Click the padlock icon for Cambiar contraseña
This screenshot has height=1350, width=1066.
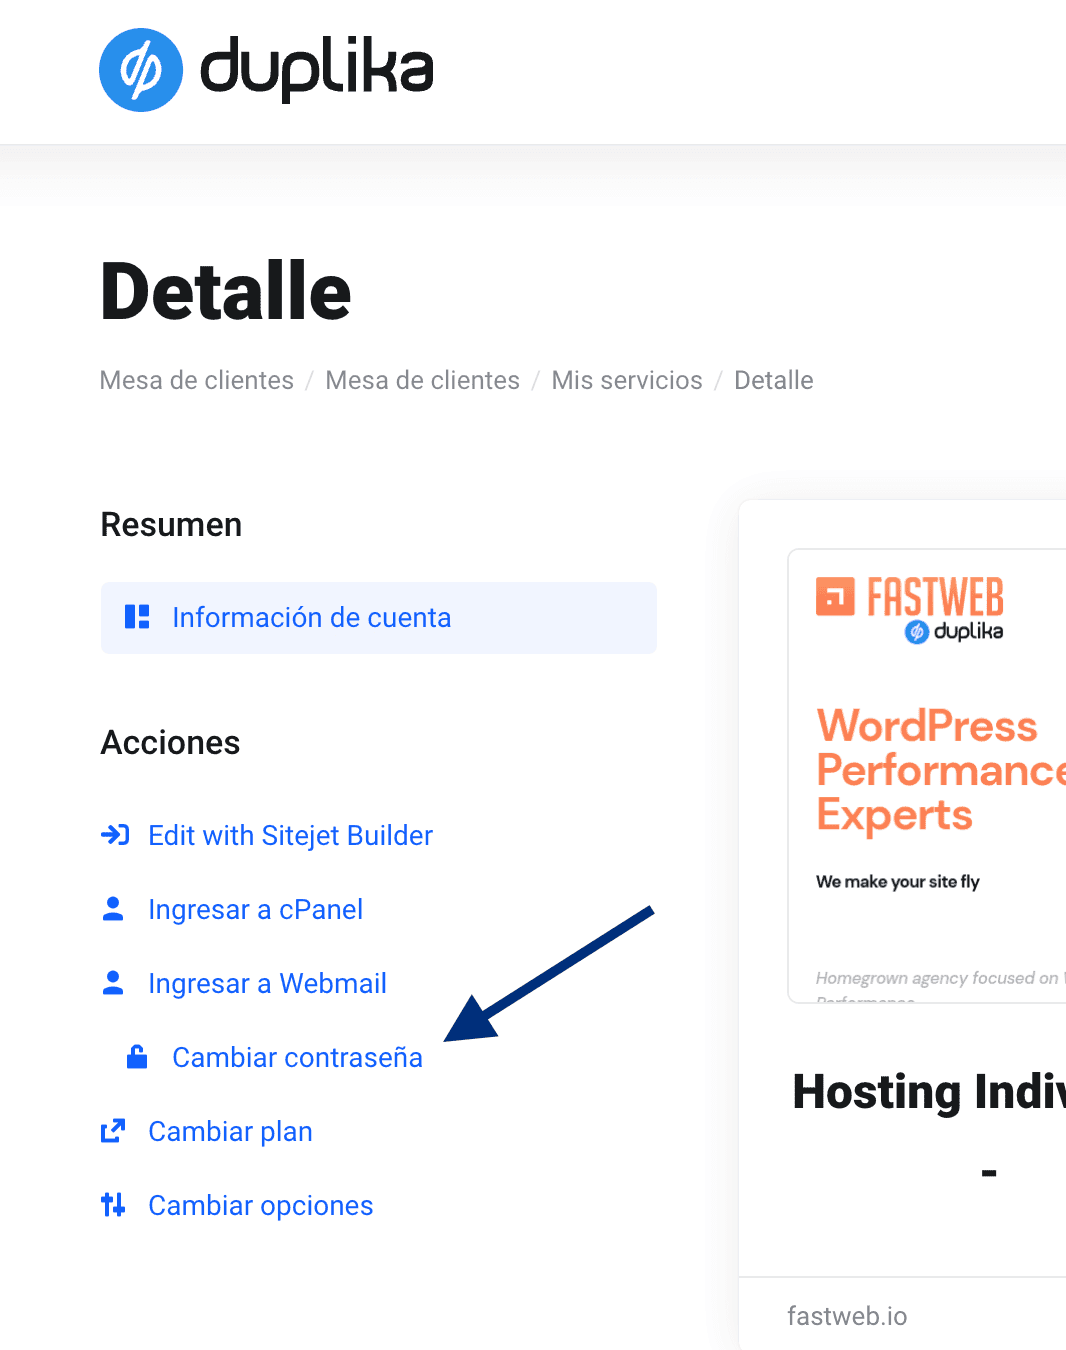(137, 1057)
